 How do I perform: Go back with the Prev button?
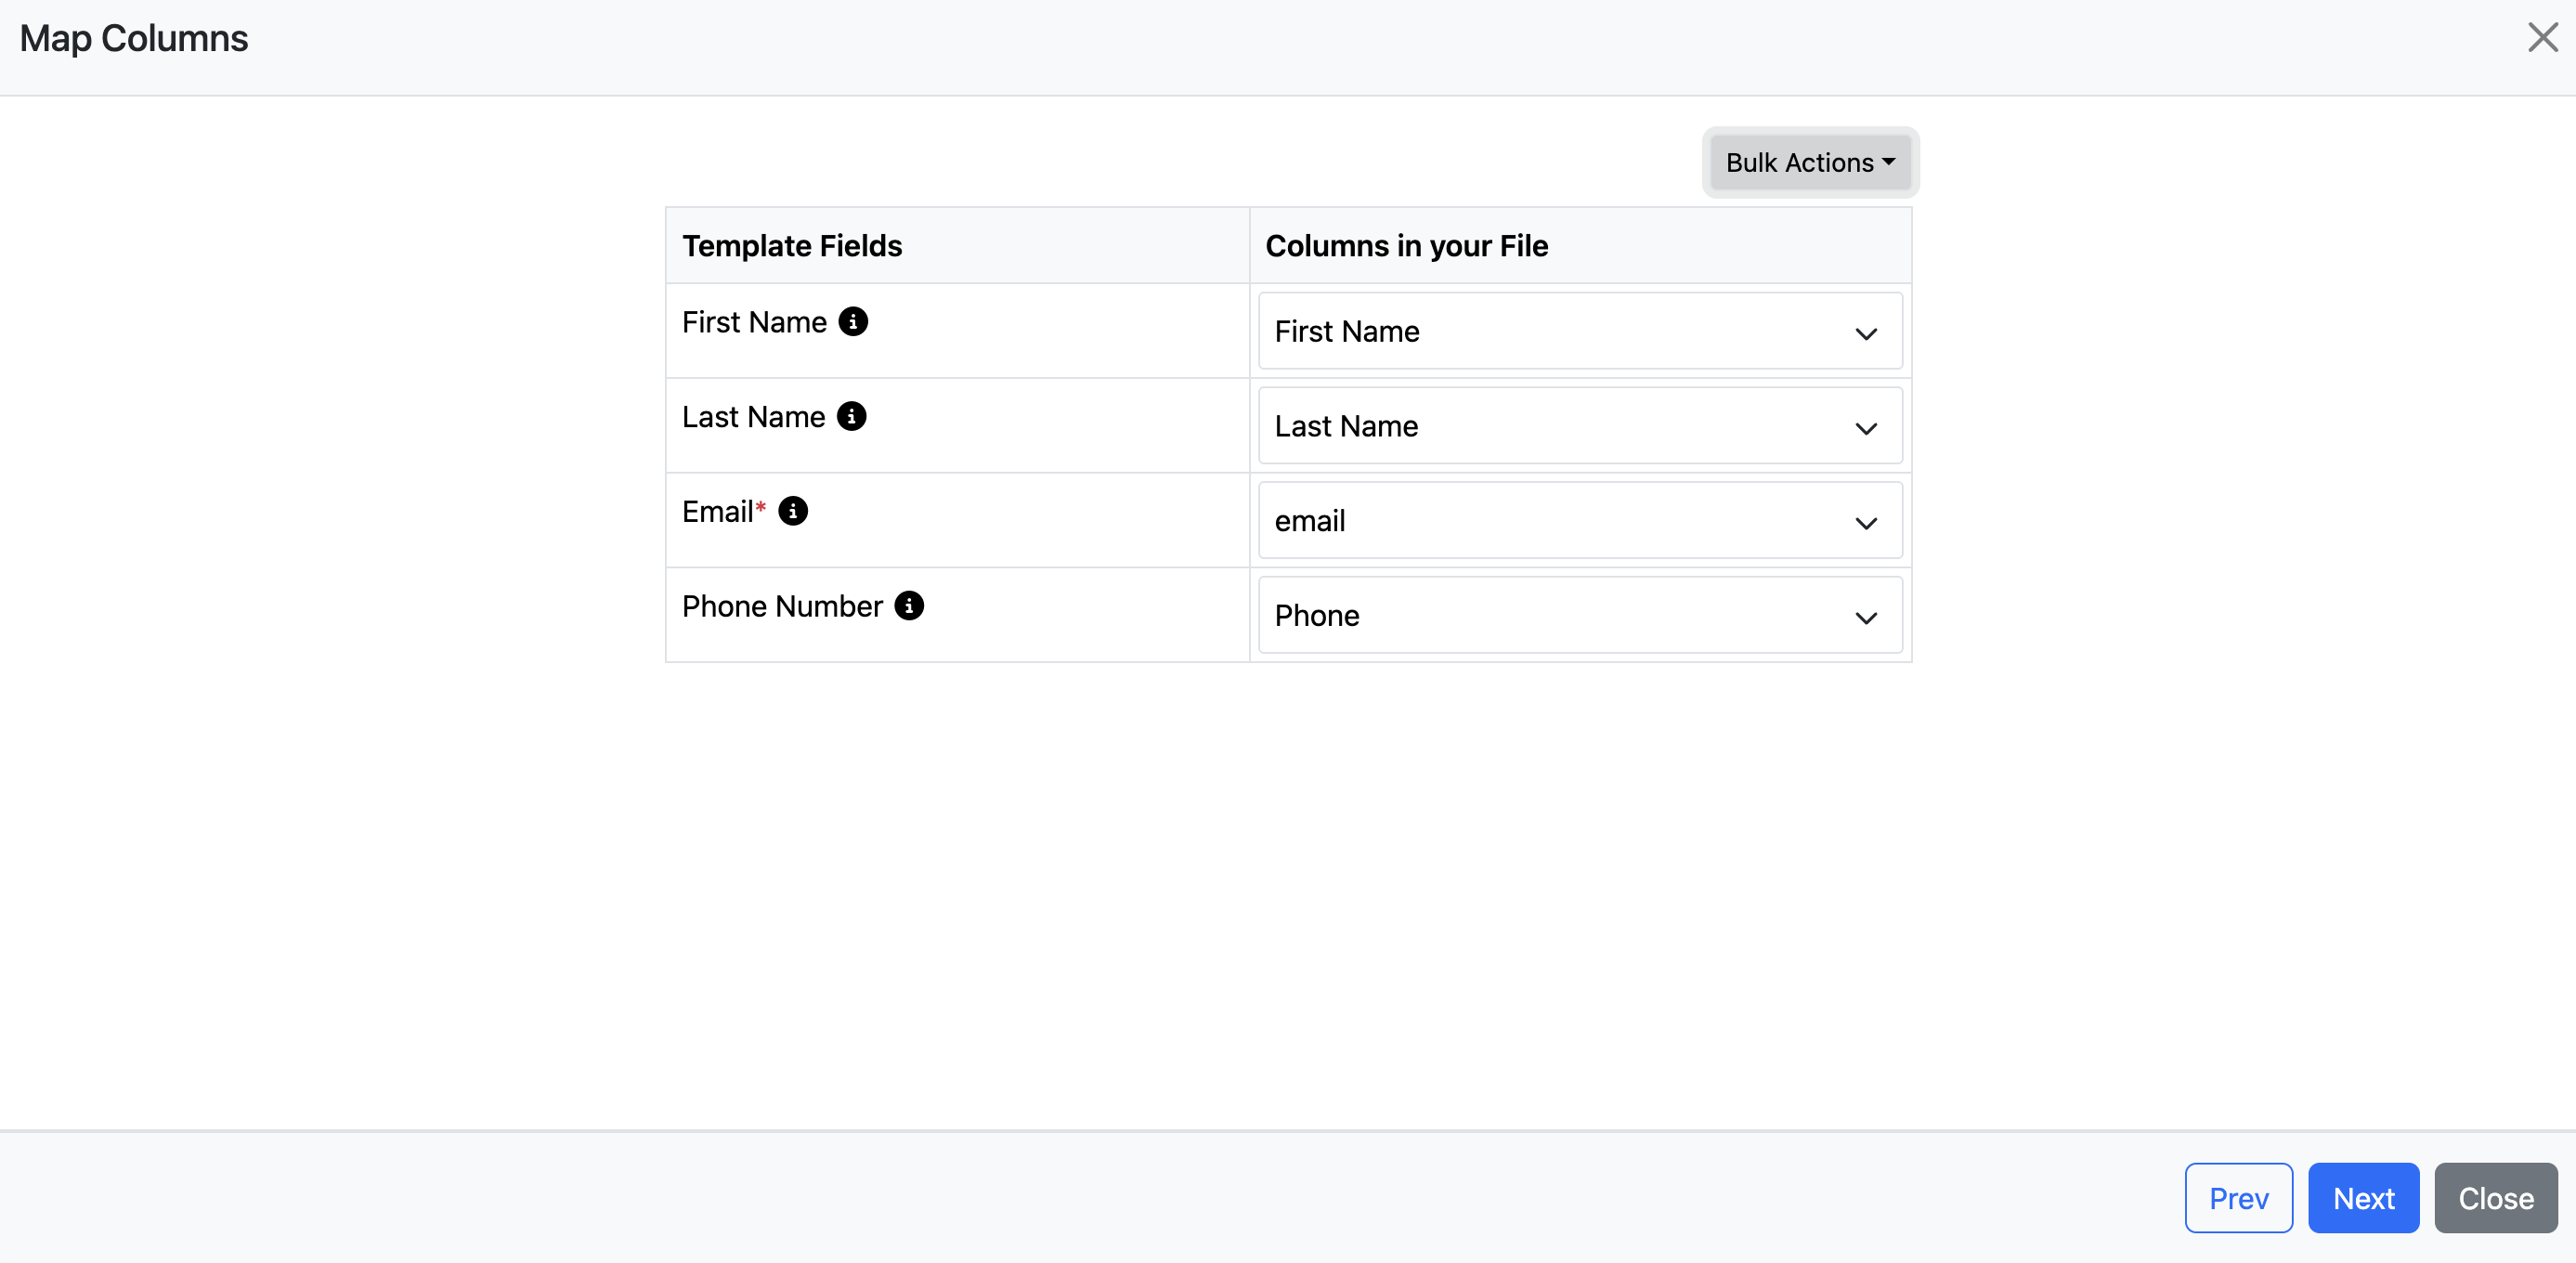2238,1198
